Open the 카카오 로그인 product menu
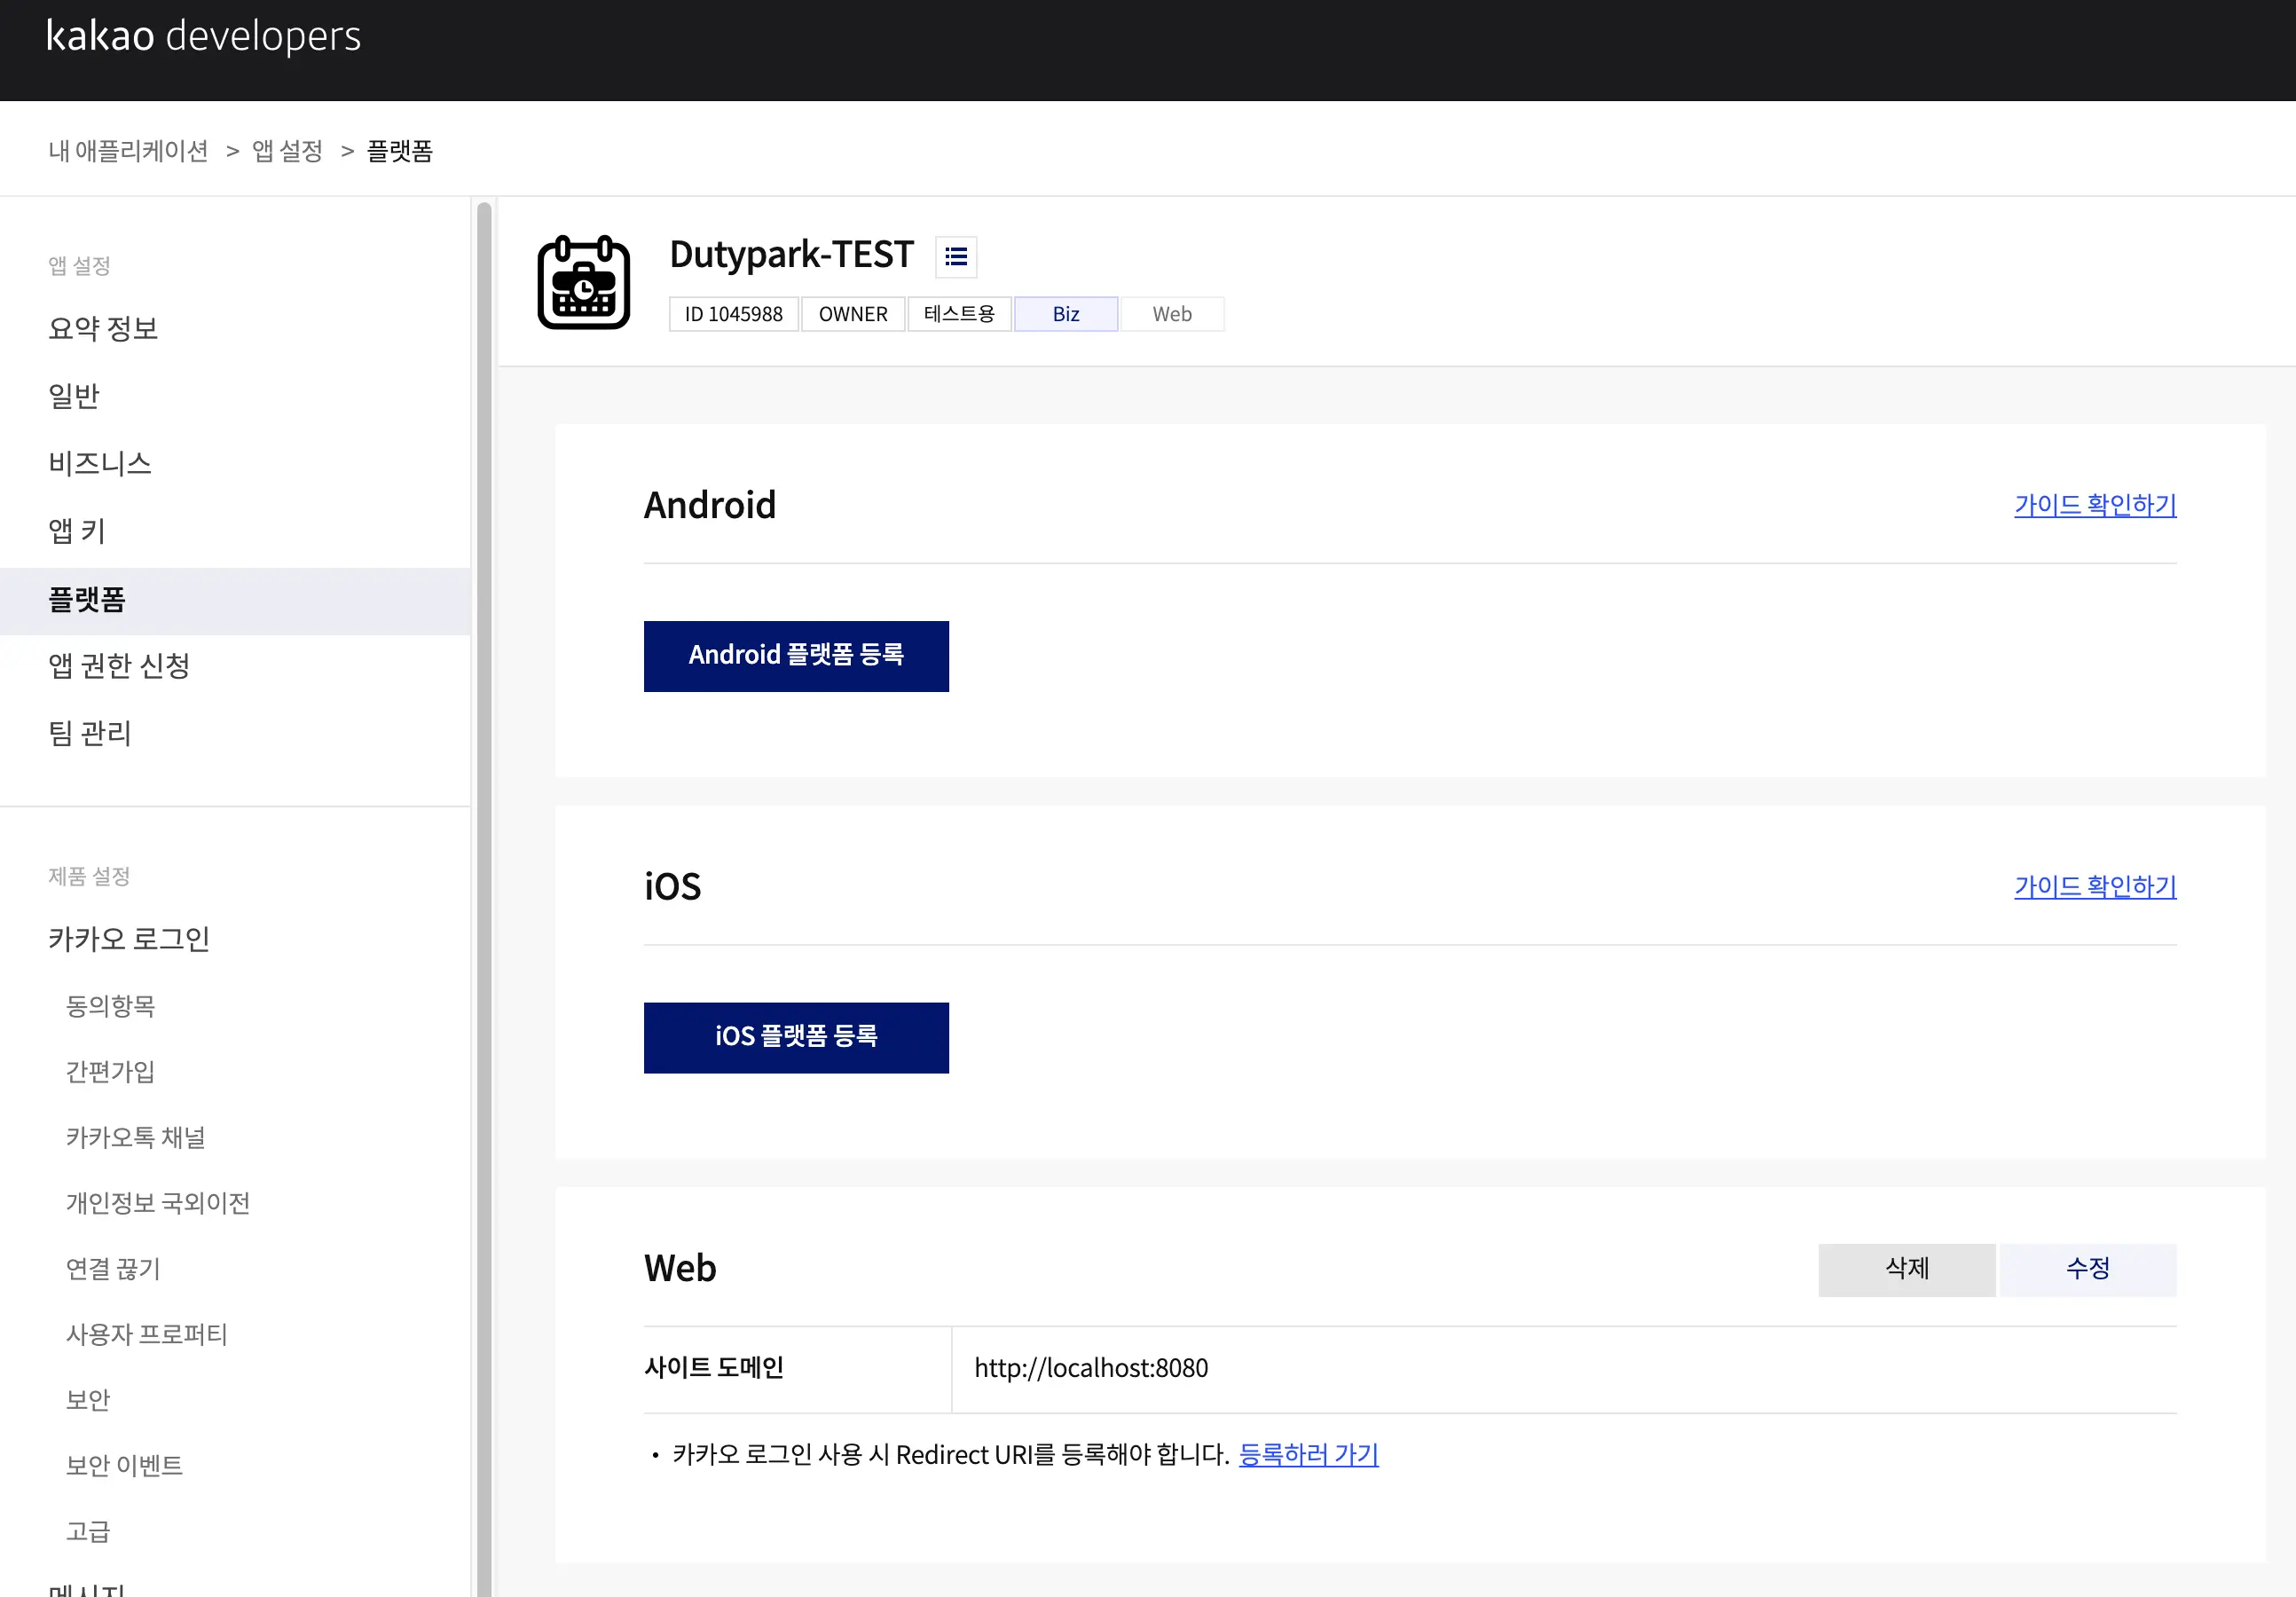 pos(129,939)
